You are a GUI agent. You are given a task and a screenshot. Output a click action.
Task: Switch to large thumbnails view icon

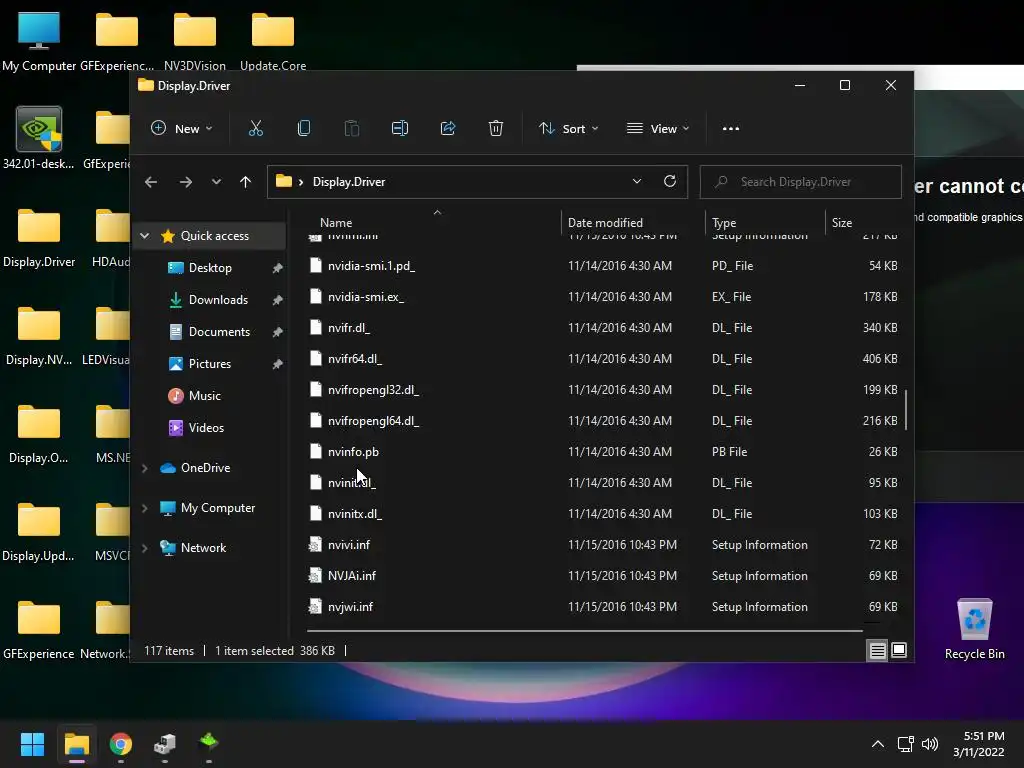(899, 650)
